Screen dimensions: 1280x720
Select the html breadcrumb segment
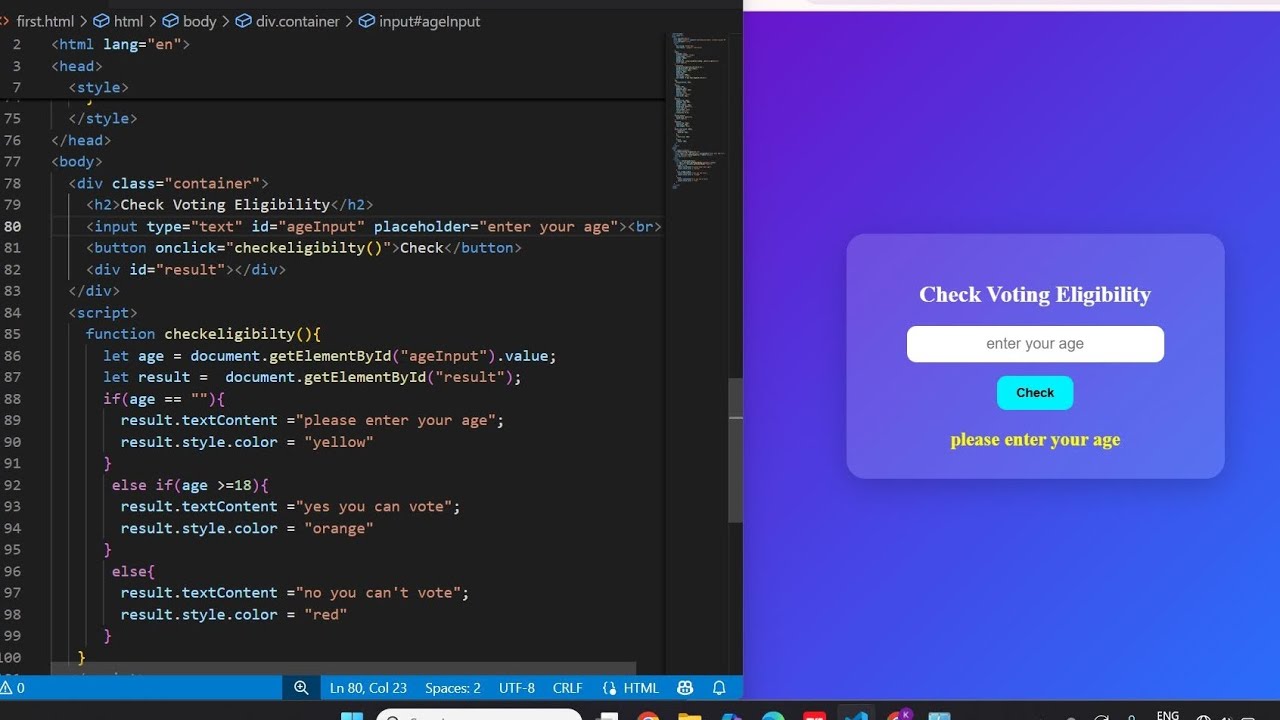click(118, 21)
